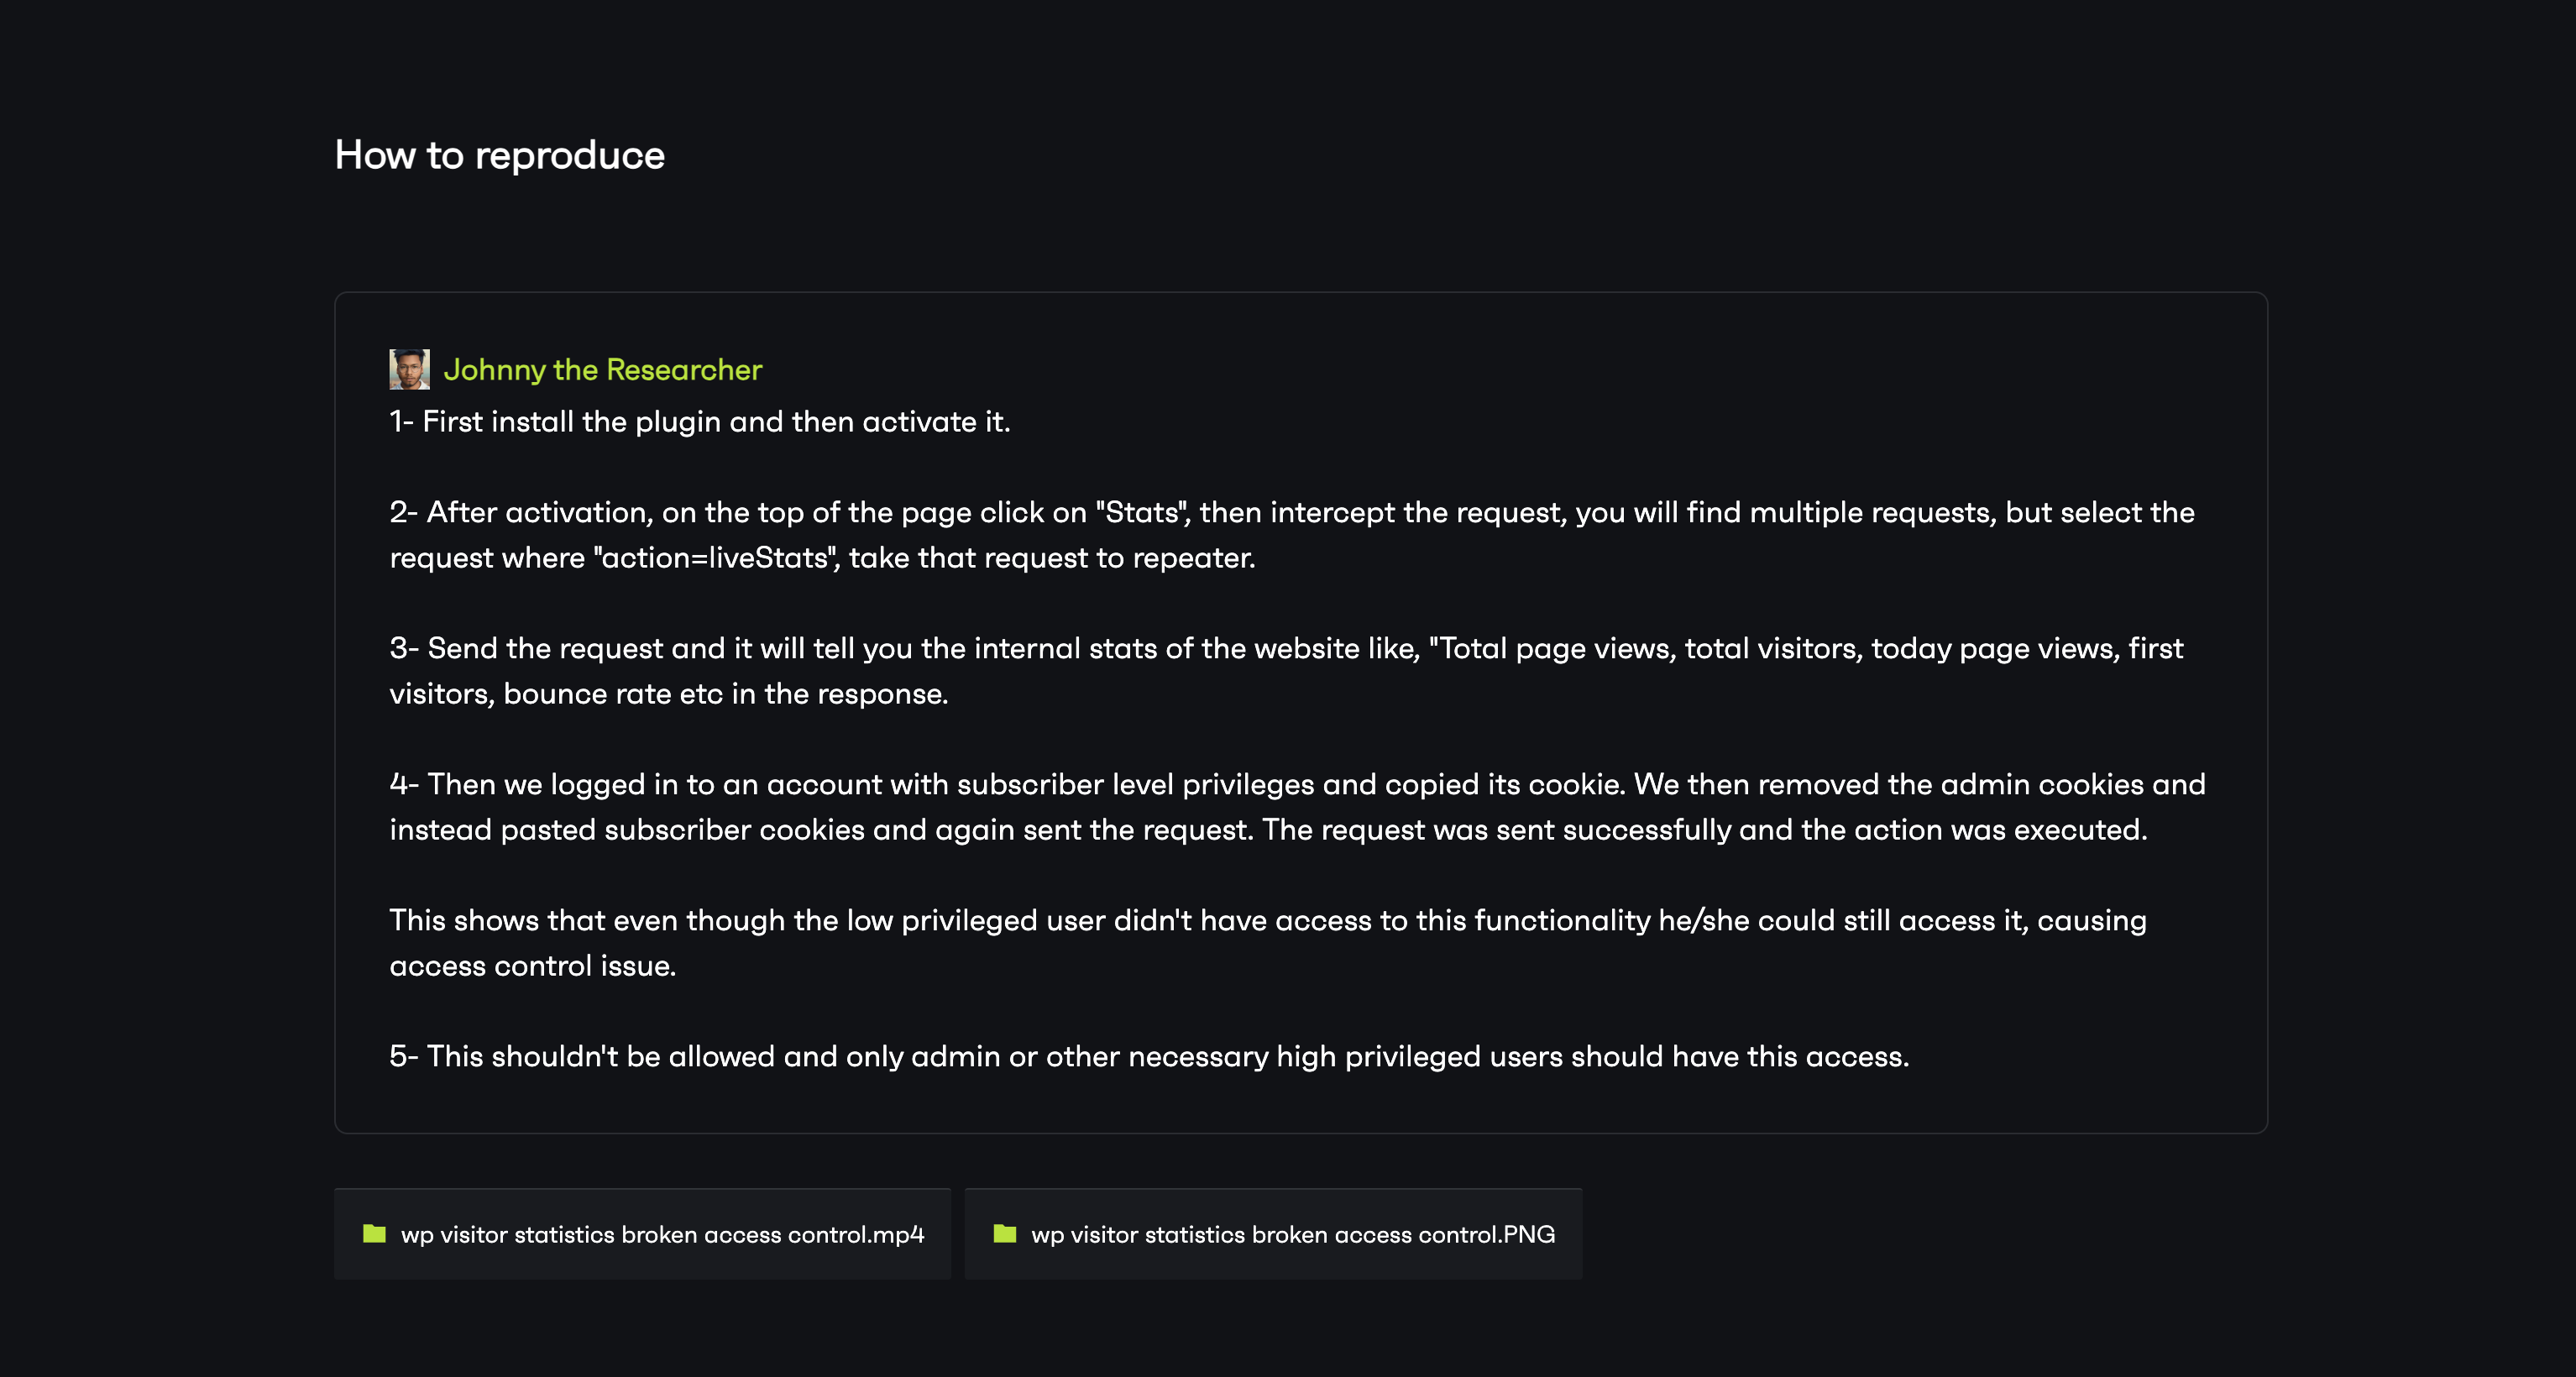Click the How to reproduce heading

499,155
